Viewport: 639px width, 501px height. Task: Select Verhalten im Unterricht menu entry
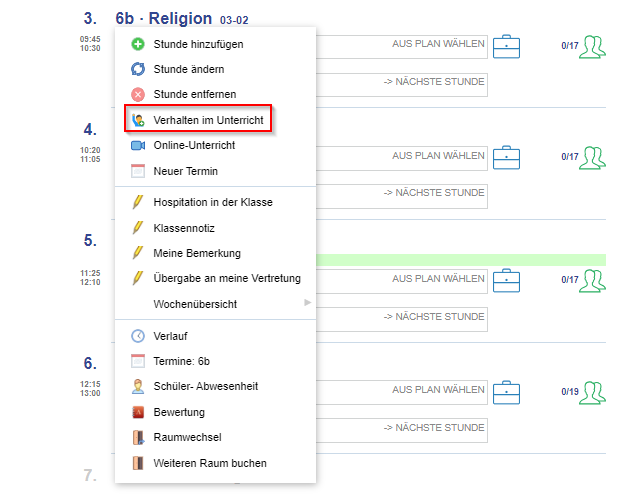[x=209, y=119]
